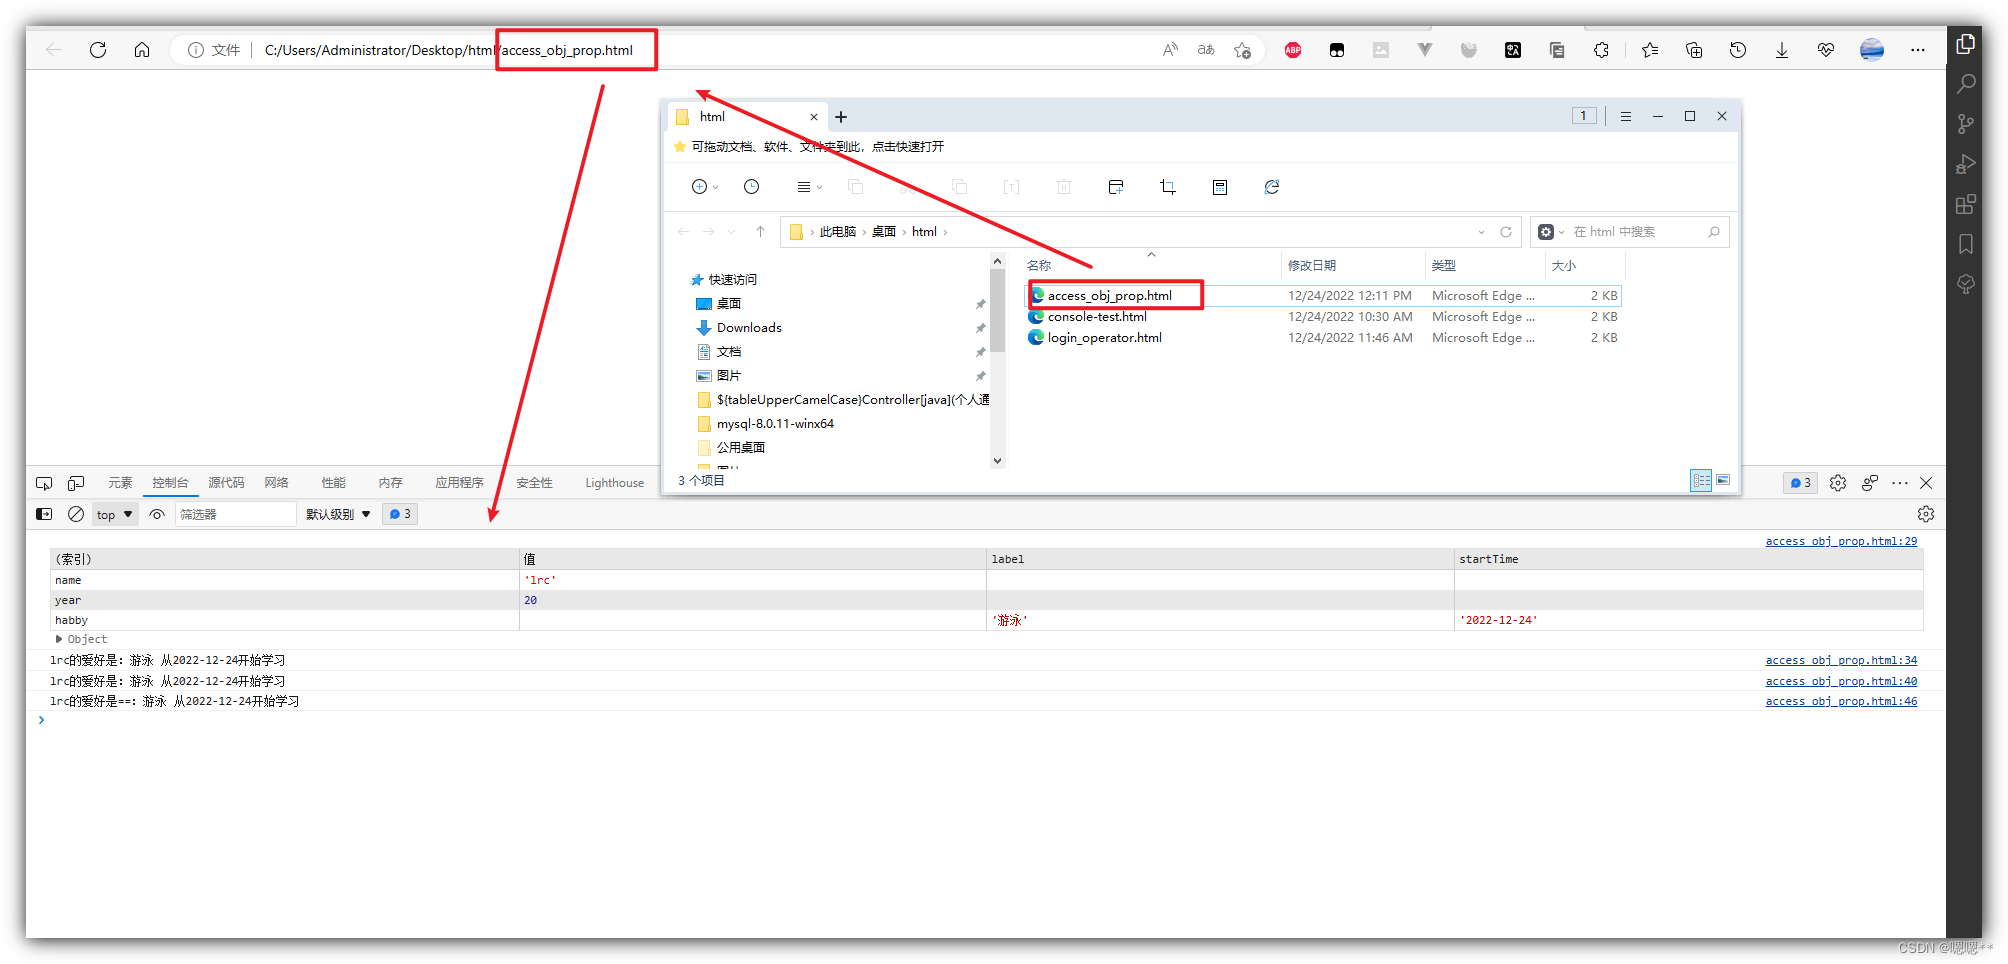Viewport: 2008px width, 964px height.
Task: Open the browser extensions puzzle icon
Action: 1601,50
